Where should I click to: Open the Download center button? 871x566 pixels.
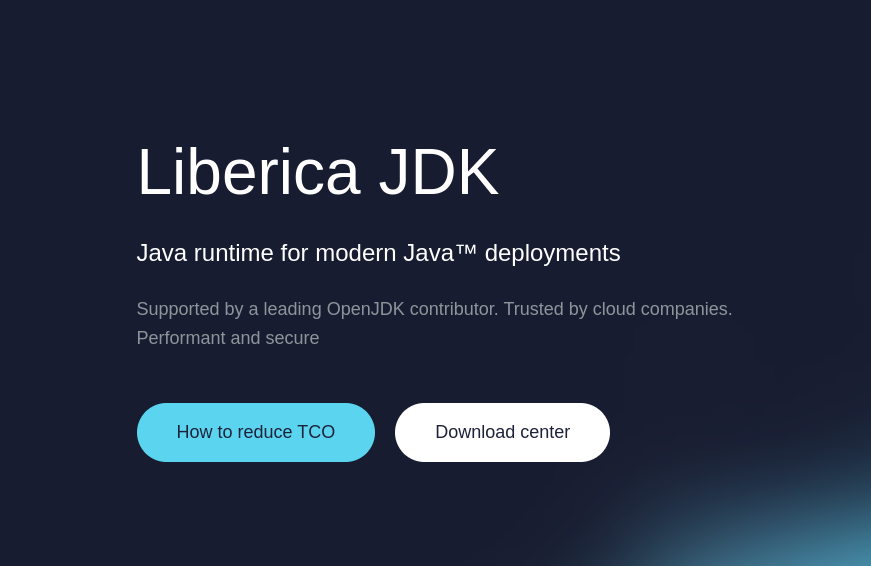[x=502, y=432]
